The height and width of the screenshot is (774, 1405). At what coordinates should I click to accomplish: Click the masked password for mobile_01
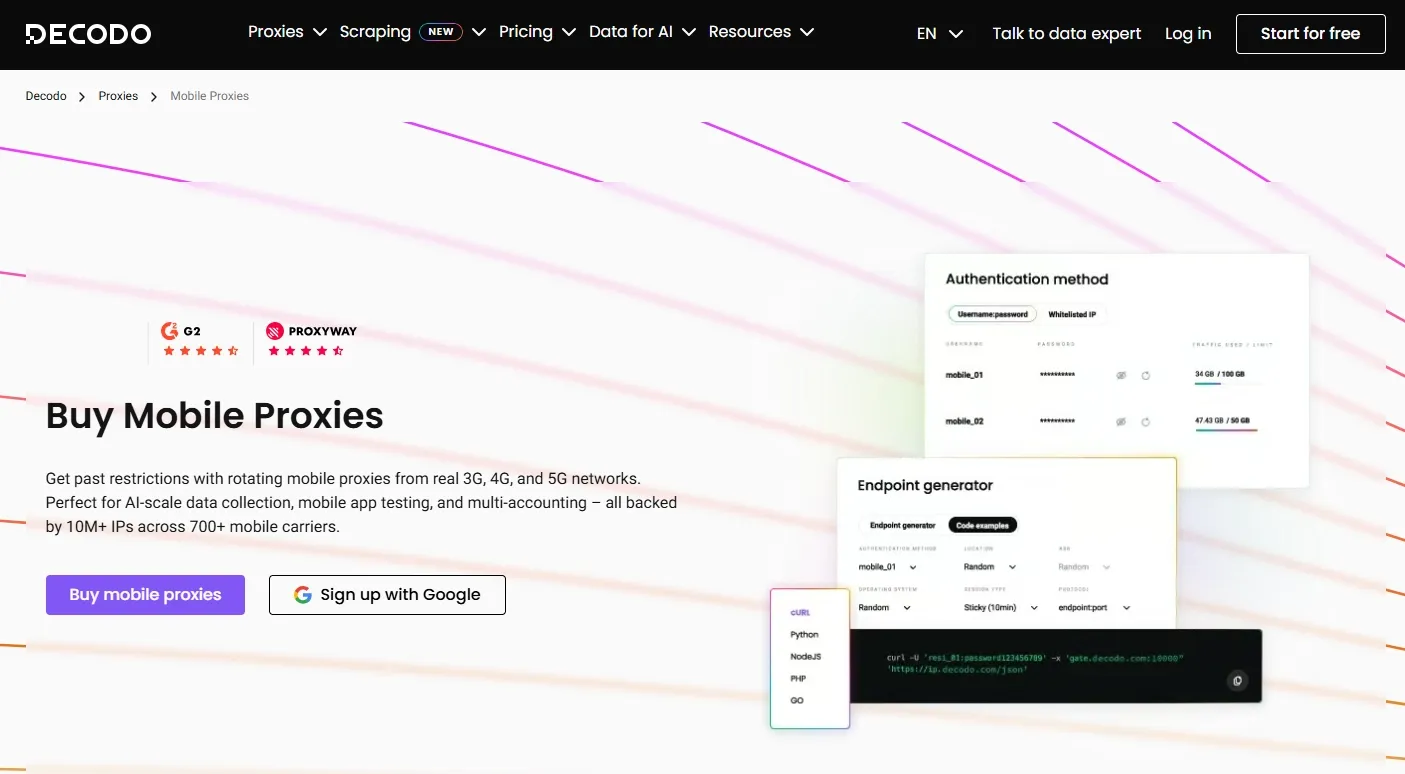(1057, 375)
